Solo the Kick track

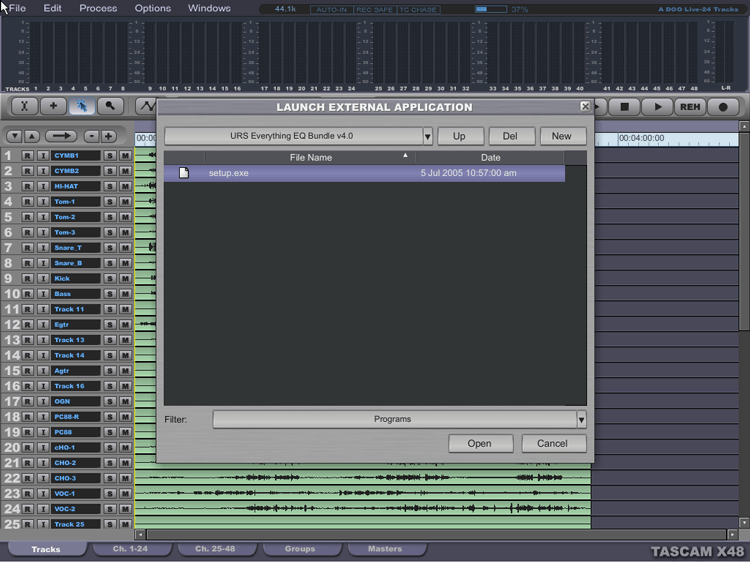pyautogui.click(x=110, y=278)
